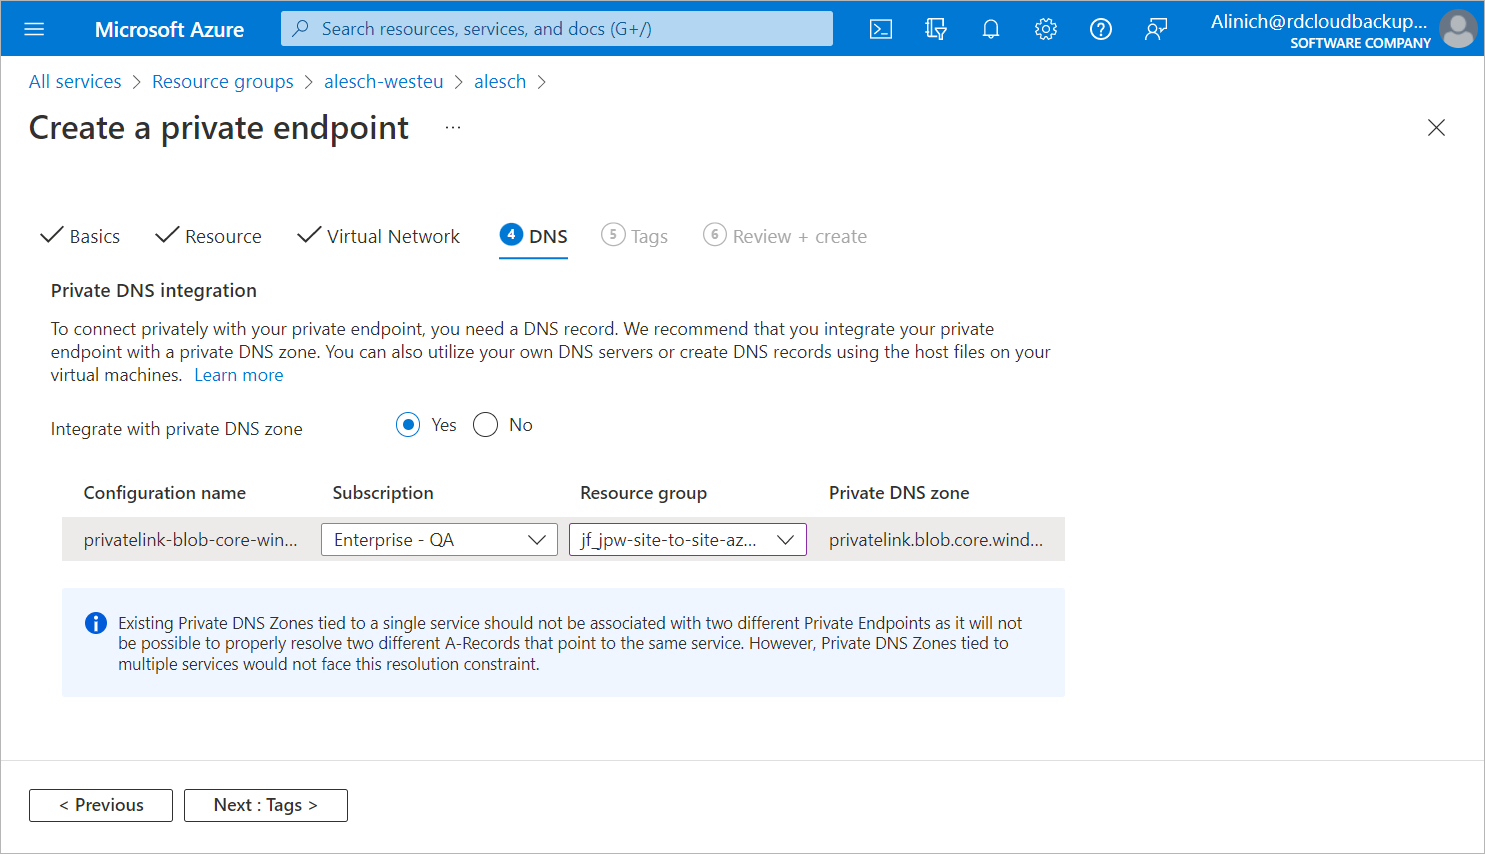Screen dimensions: 1485x854
Task: Show the notifications bell panel
Action: [991, 29]
